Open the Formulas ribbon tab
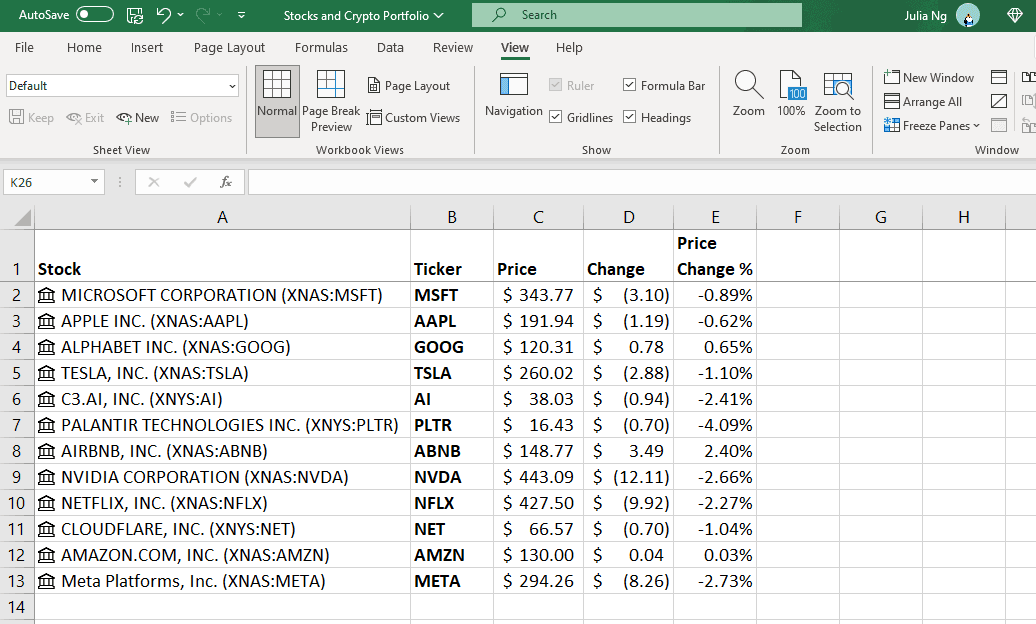 321,48
